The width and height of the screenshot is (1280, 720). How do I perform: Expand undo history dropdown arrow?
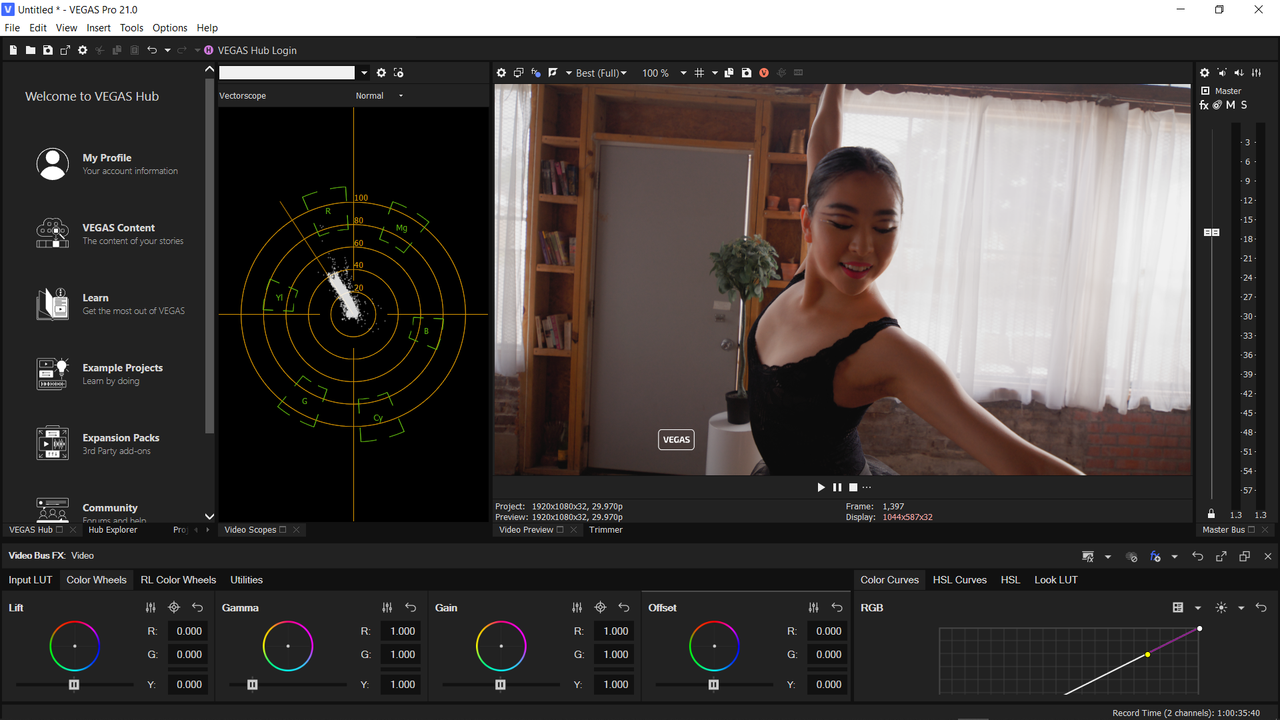coord(168,50)
